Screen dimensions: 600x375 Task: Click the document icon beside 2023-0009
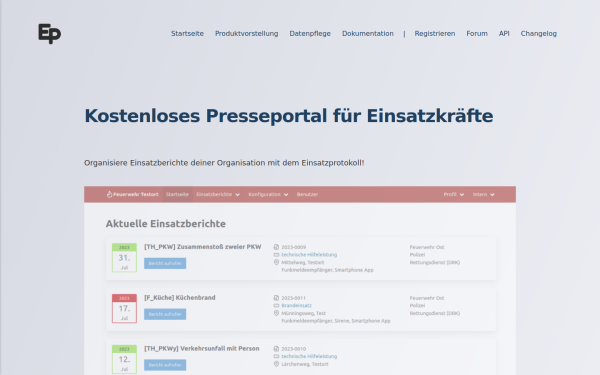(276, 247)
